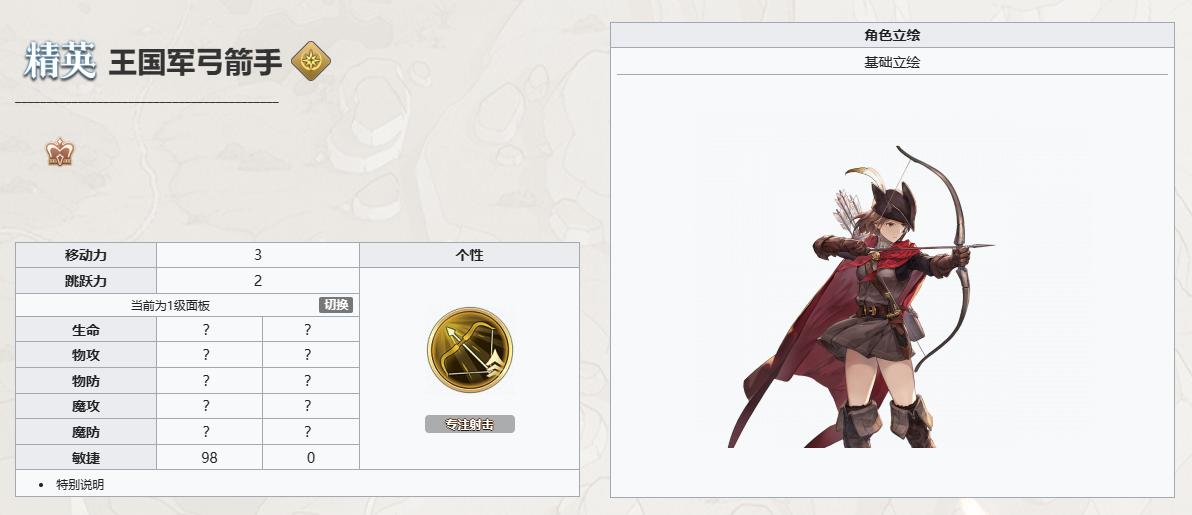The width and height of the screenshot is (1192, 515).
Task: Select the 基础立绘 tab
Action: pos(892,62)
